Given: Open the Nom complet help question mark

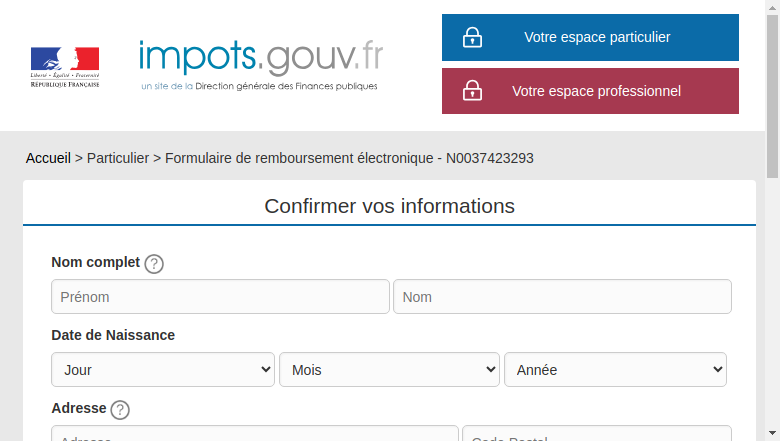Looking at the screenshot, I should click(154, 264).
